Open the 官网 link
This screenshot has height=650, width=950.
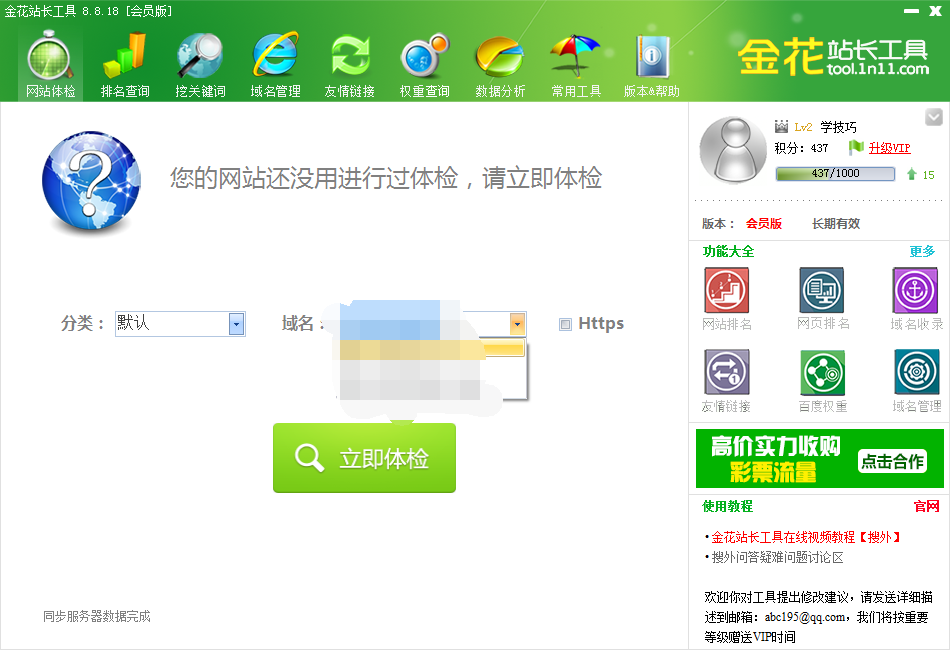[926, 506]
